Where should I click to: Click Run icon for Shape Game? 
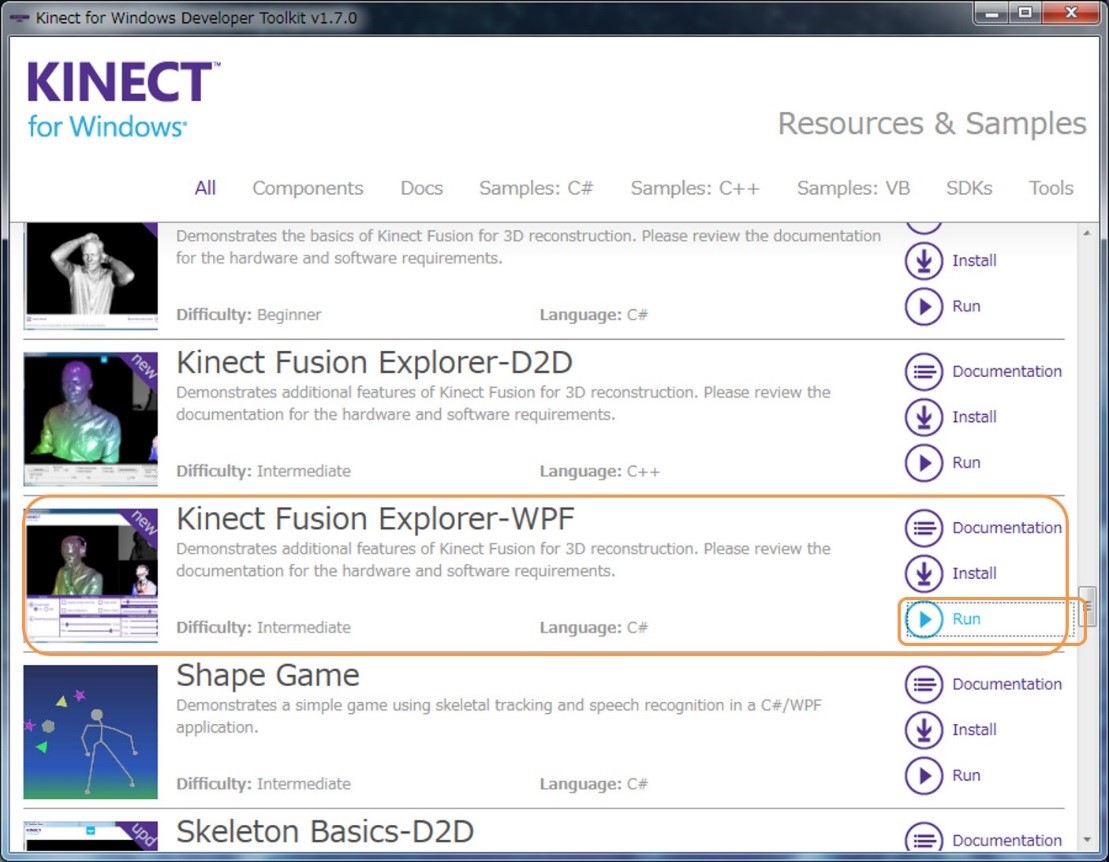click(924, 776)
